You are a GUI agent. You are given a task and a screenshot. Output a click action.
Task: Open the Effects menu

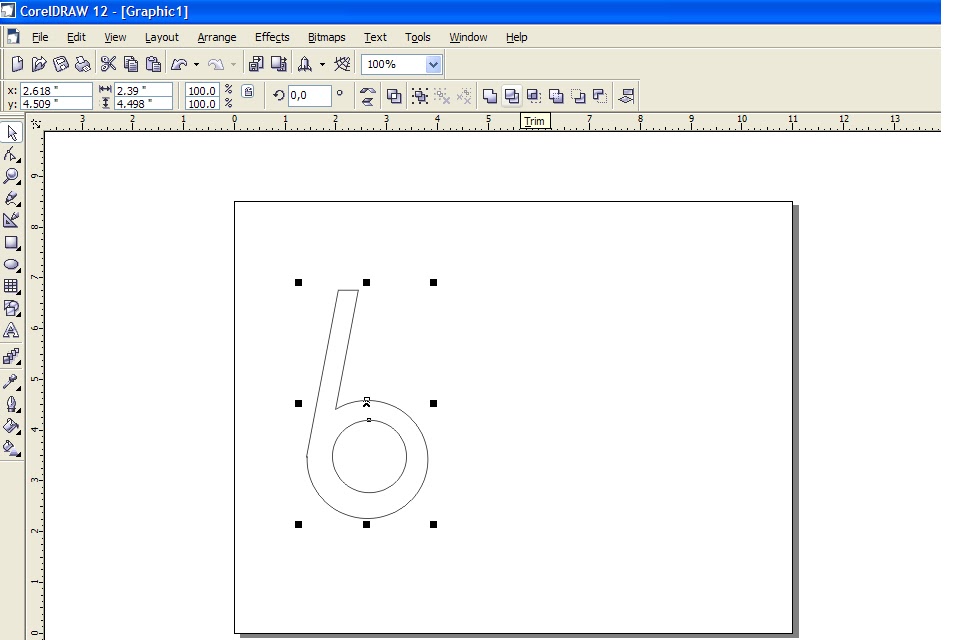(272, 37)
